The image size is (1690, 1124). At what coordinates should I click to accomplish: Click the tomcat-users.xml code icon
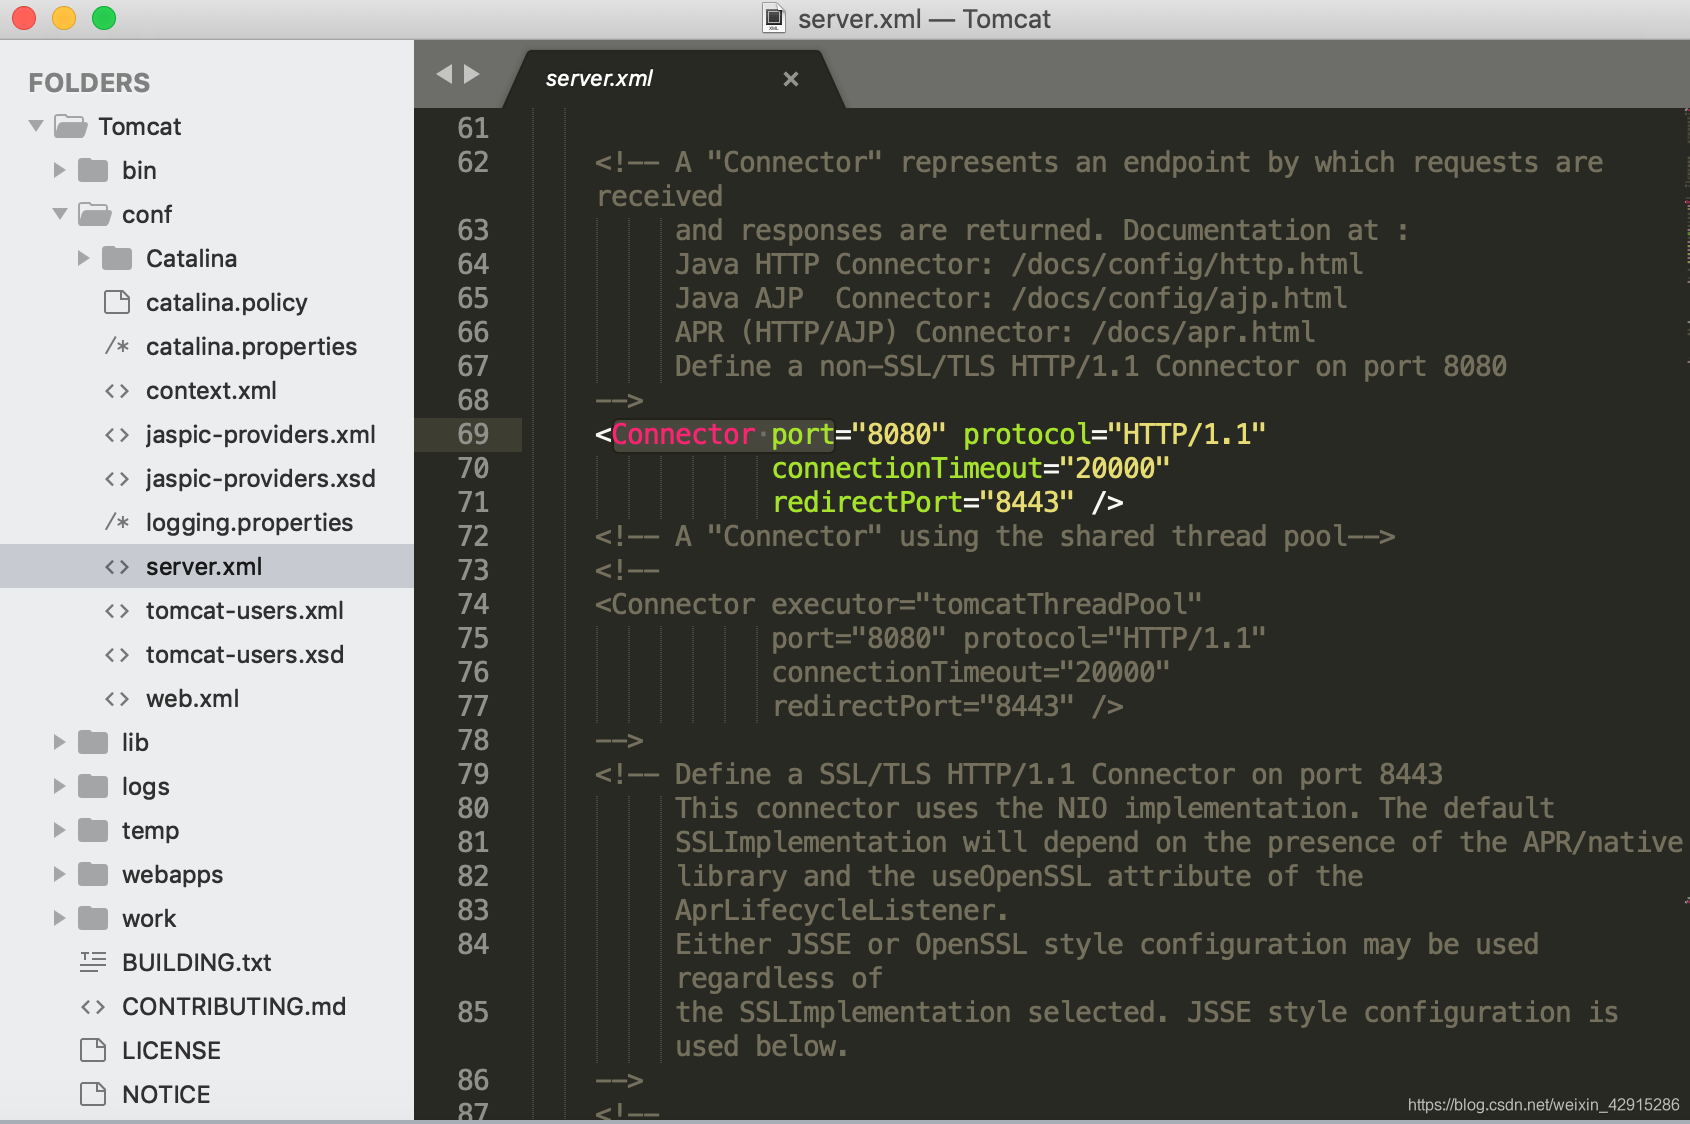pyautogui.click(x=117, y=610)
